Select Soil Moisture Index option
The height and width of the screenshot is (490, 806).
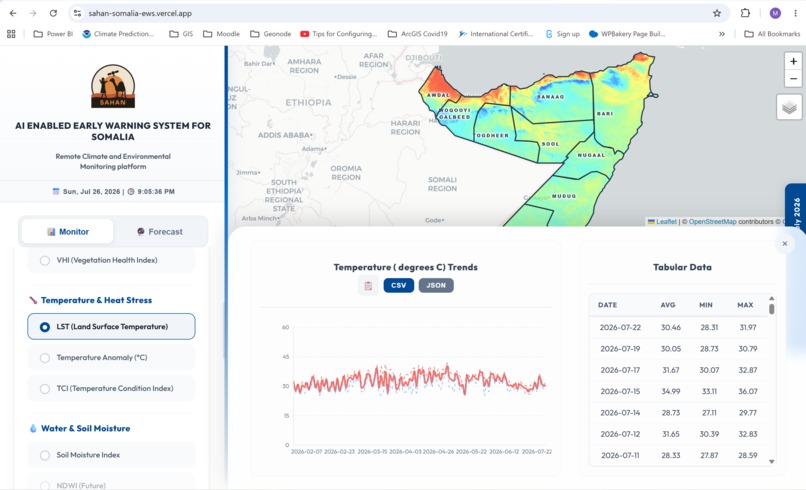[112, 455]
